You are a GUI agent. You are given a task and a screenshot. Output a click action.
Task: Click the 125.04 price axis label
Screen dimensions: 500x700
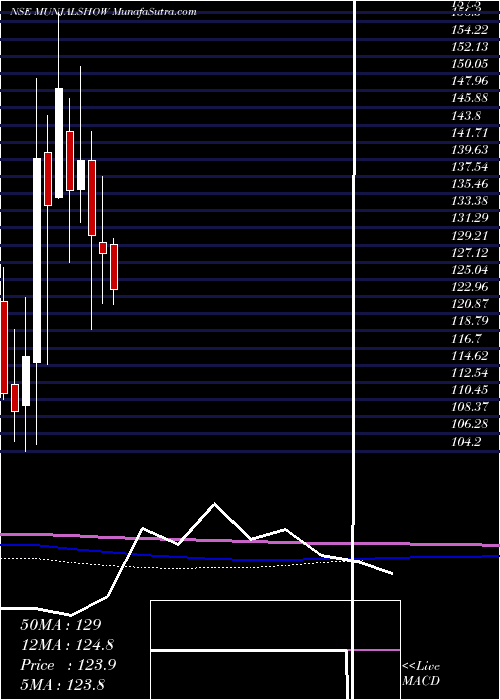(x=470, y=270)
